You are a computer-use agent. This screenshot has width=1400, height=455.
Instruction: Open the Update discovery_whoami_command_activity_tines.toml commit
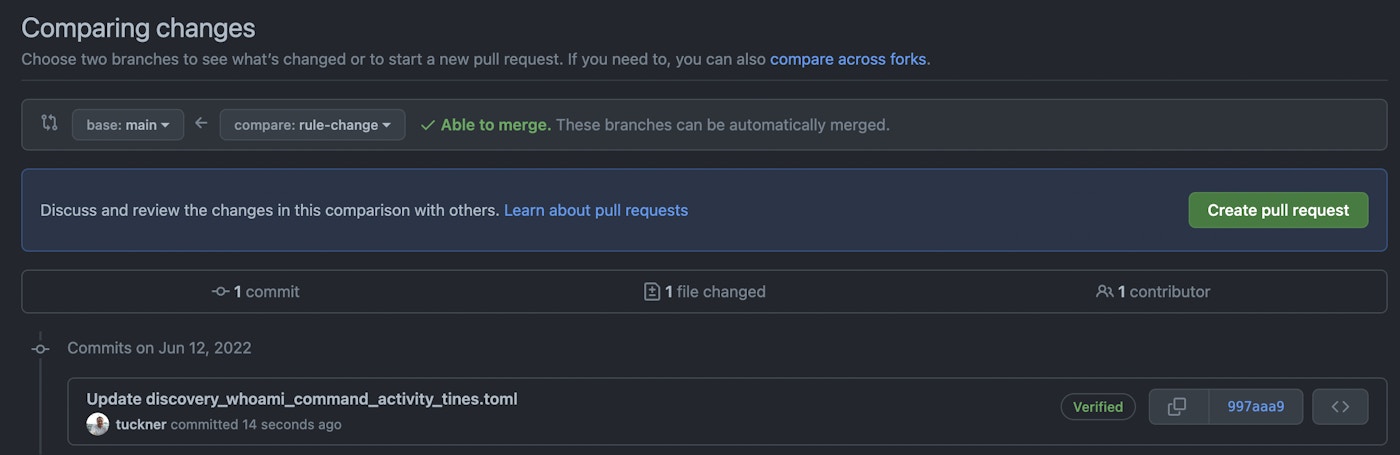[302, 399]
